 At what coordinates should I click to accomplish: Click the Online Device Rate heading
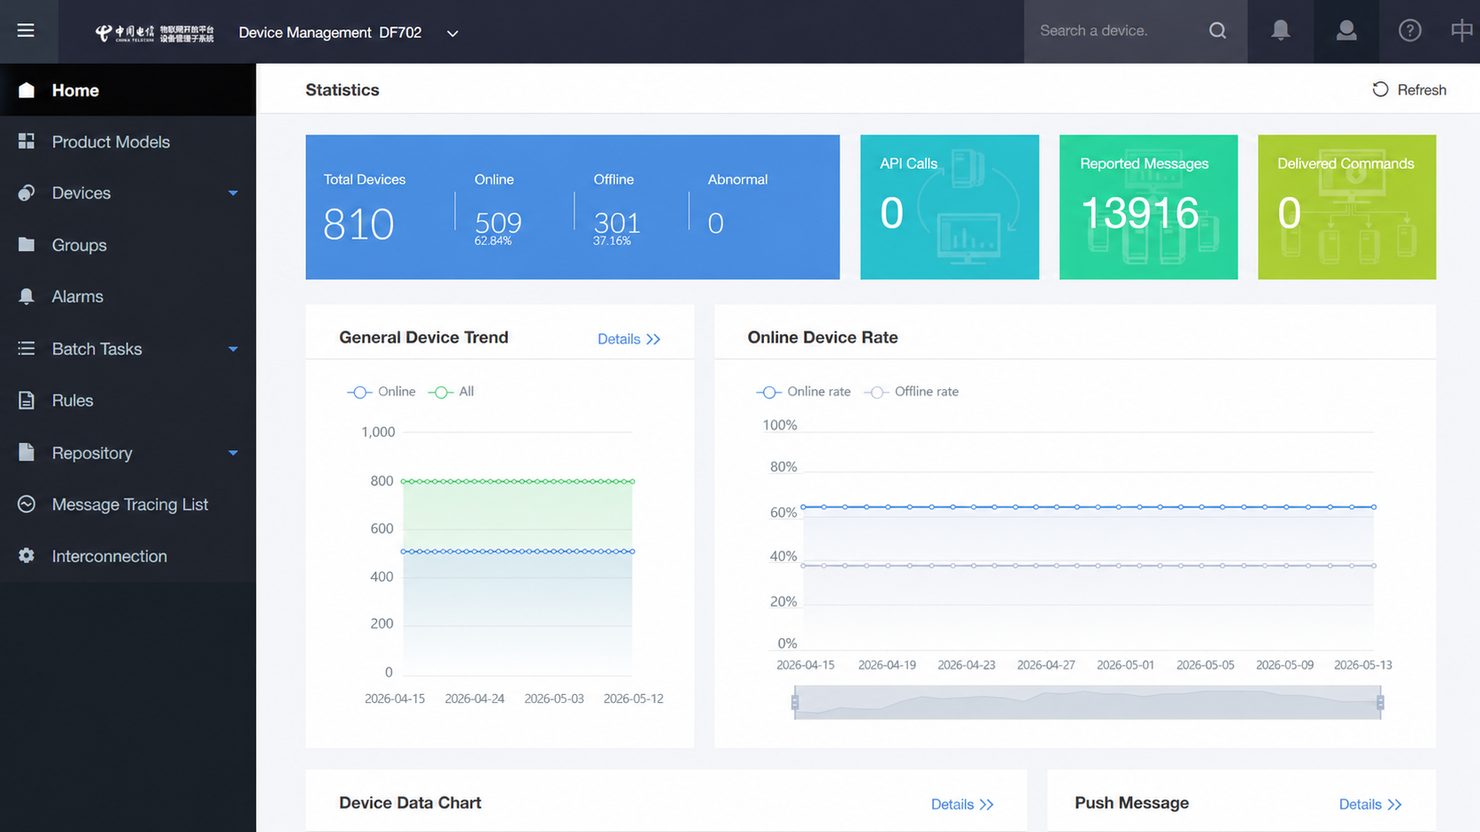822,338
